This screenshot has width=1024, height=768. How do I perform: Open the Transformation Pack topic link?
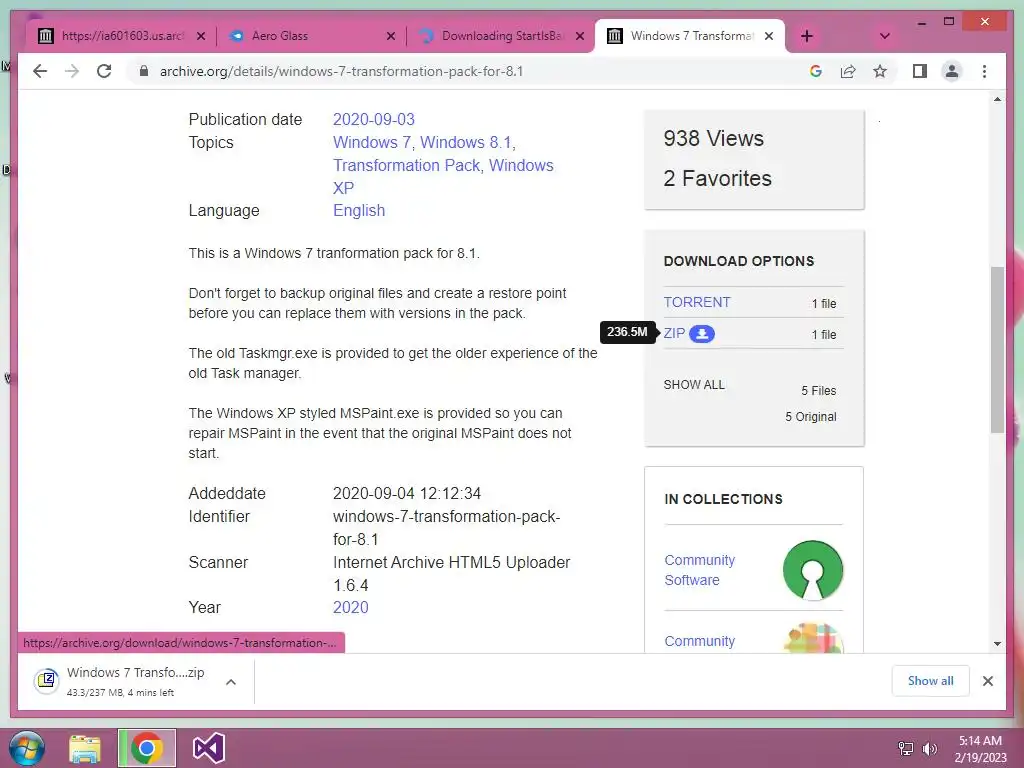(x=406, y=165)
